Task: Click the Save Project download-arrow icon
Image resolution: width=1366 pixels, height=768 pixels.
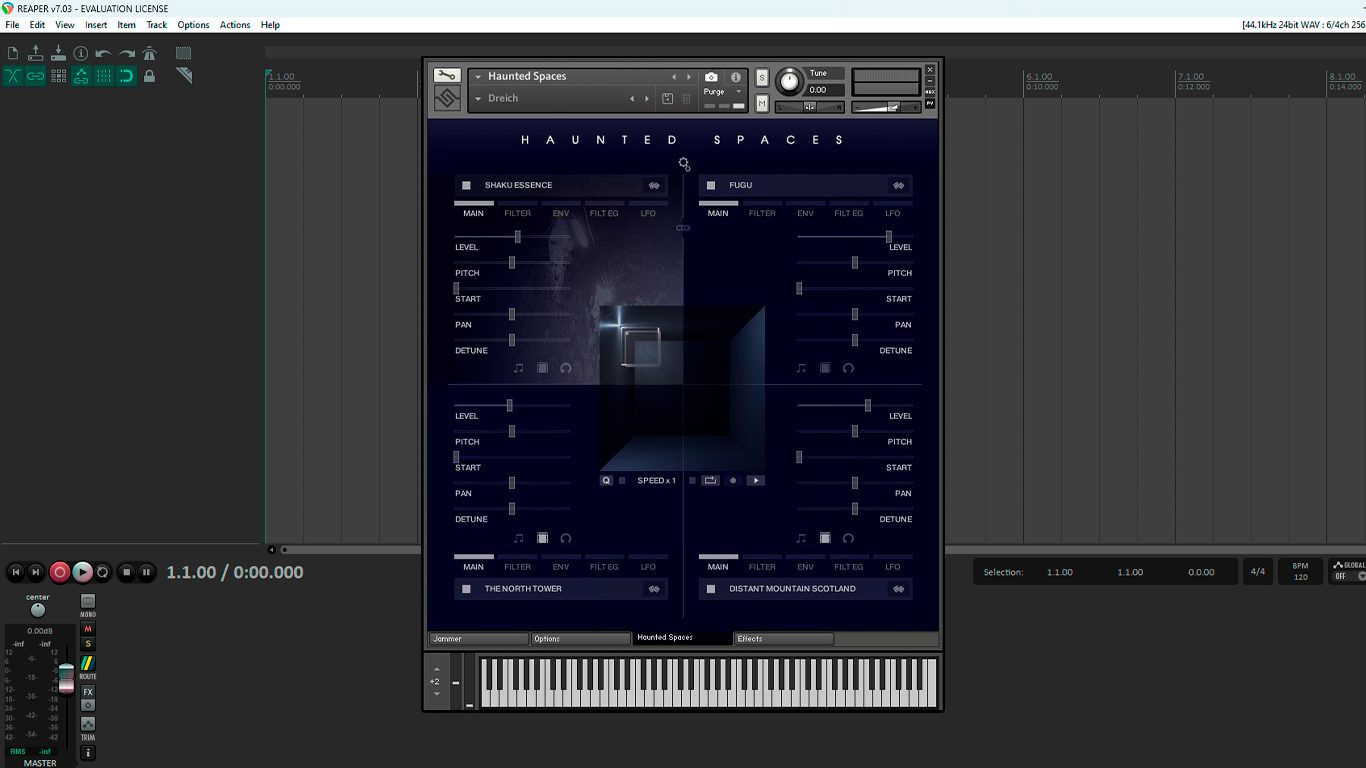Action: [58, 53]
